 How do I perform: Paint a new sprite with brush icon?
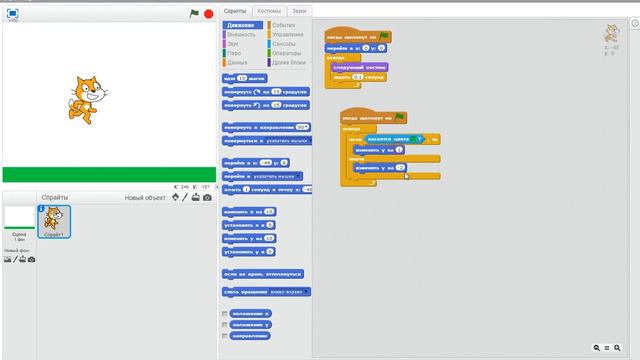coord(185,197)
